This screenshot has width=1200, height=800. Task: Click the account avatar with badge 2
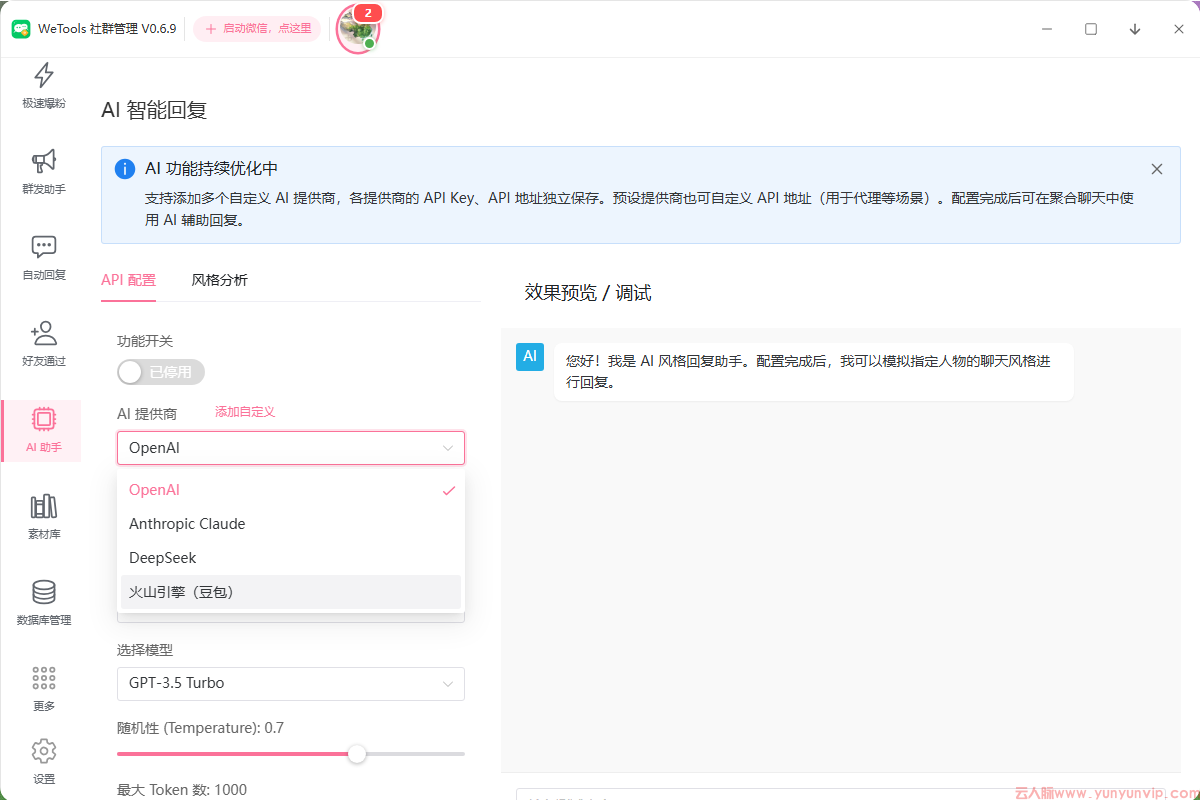tap(357, 29)
